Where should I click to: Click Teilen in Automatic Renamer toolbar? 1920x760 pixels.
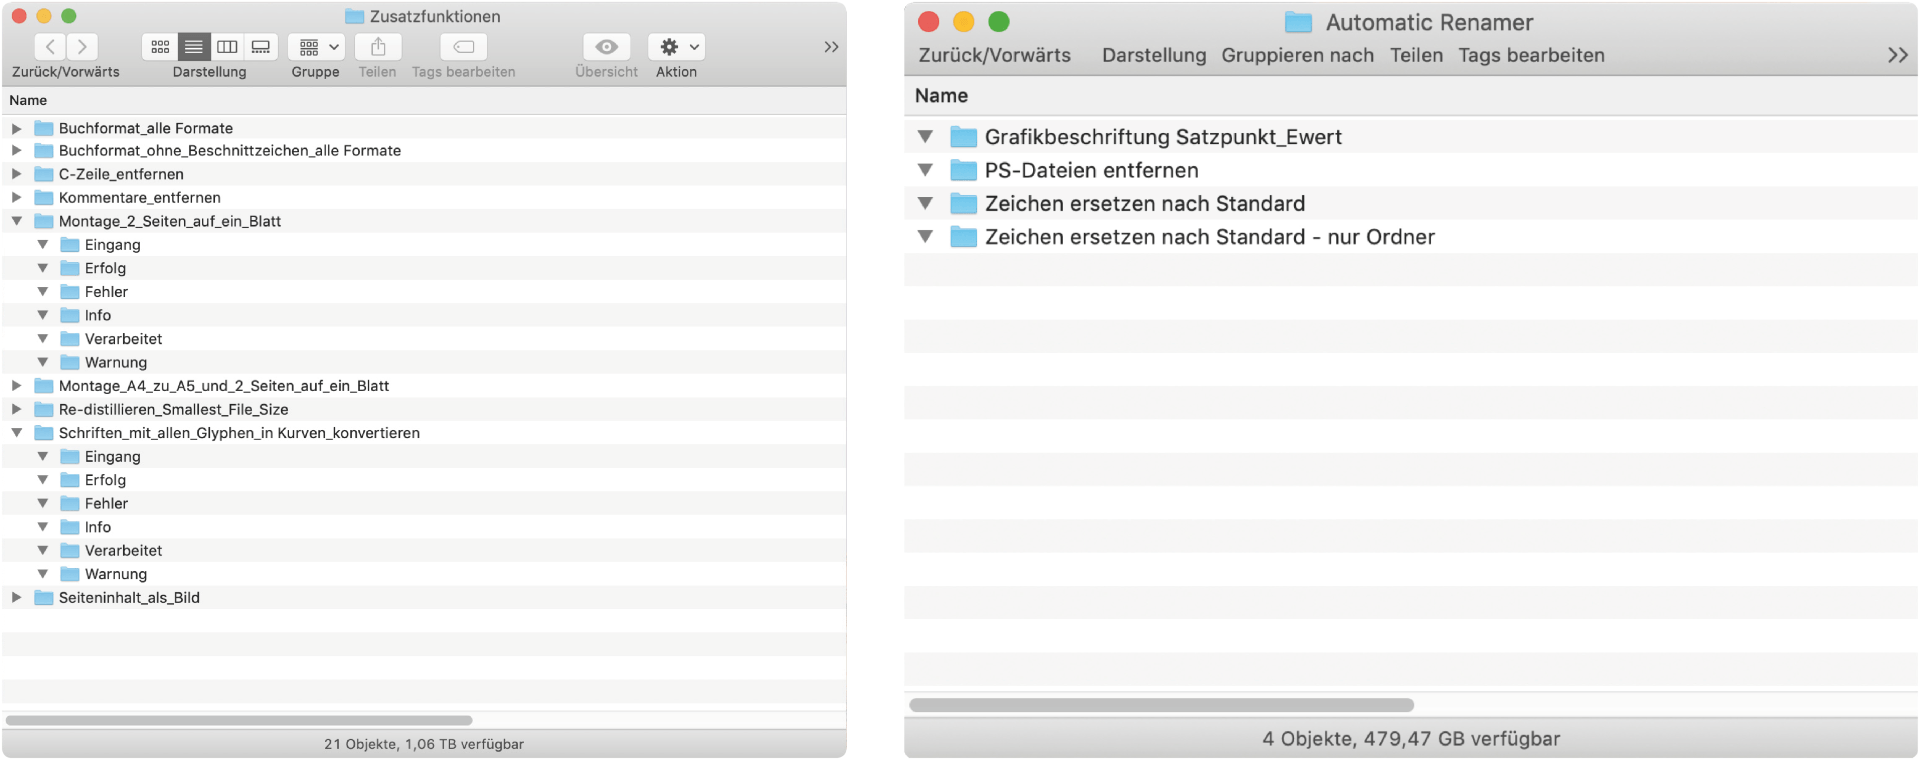pos(1416,56)
